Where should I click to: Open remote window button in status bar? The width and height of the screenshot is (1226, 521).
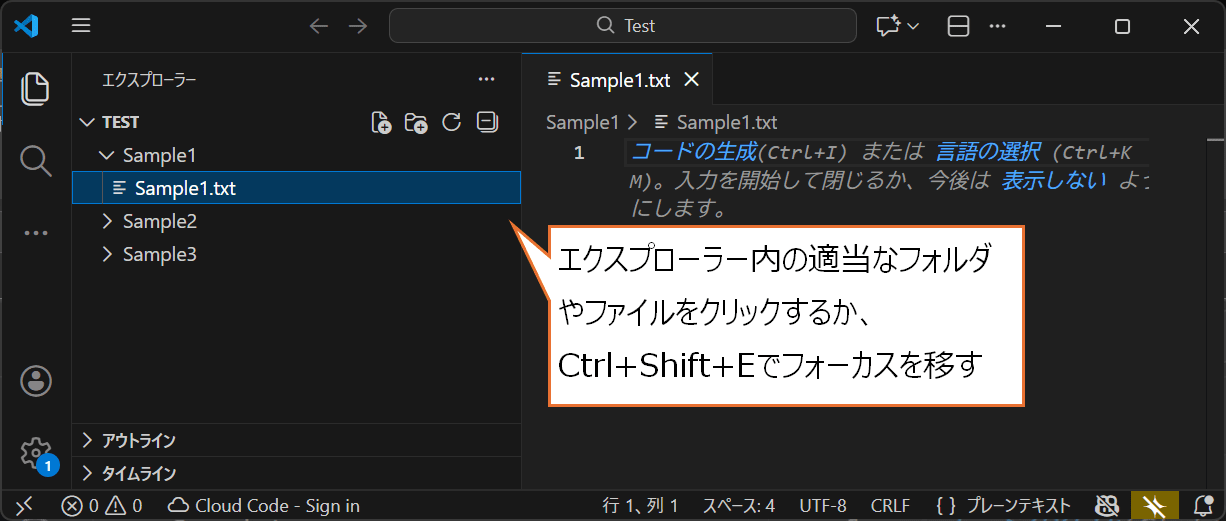click(x=24, y=505)
